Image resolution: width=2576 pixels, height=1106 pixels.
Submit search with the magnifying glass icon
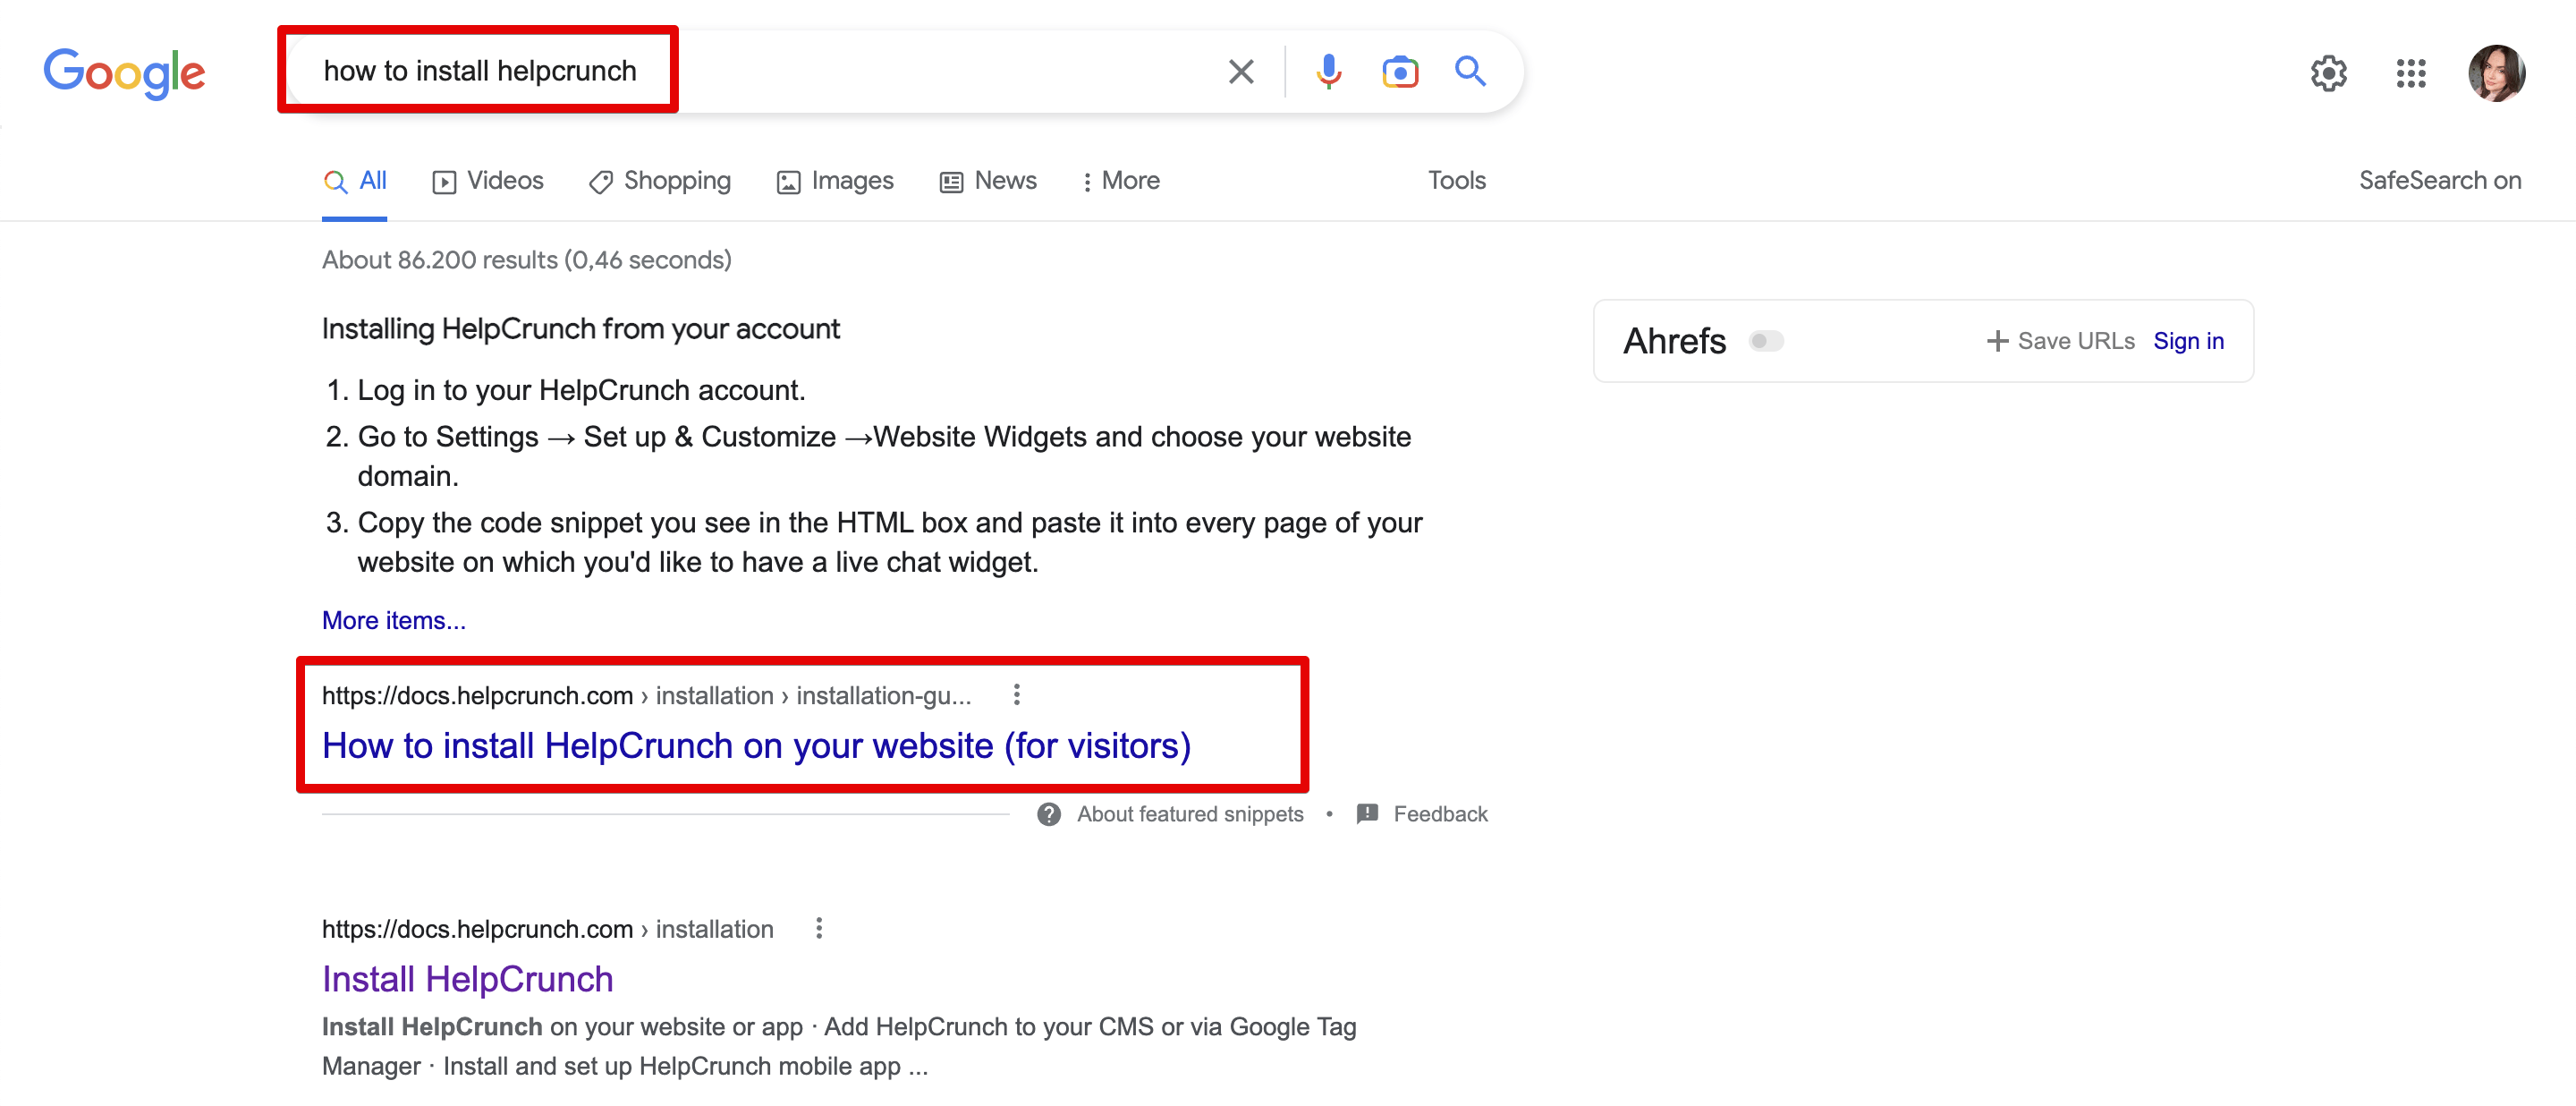1470,71
